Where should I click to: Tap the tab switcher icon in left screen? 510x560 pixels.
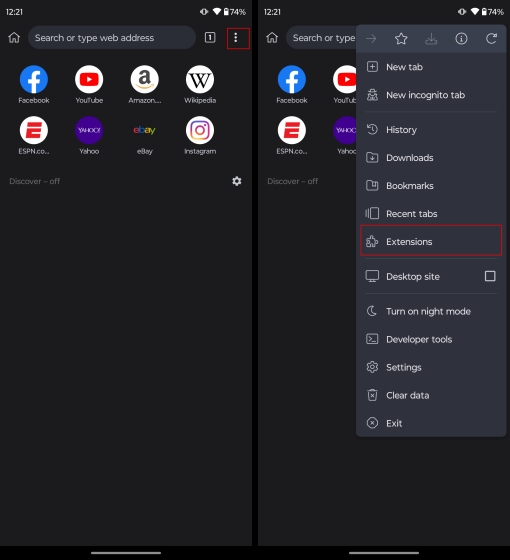point(210,38)
